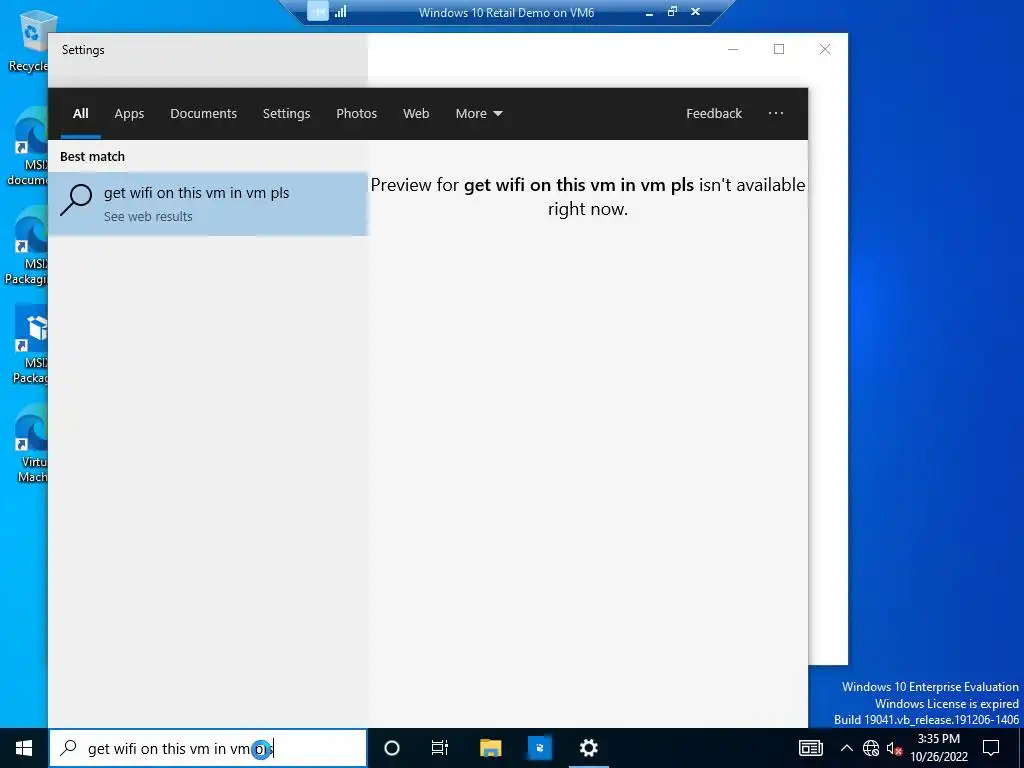The height and width of the screenshot is (768, 1024).
Task: Show hidden system tray icons
Action: click(846, 748)
